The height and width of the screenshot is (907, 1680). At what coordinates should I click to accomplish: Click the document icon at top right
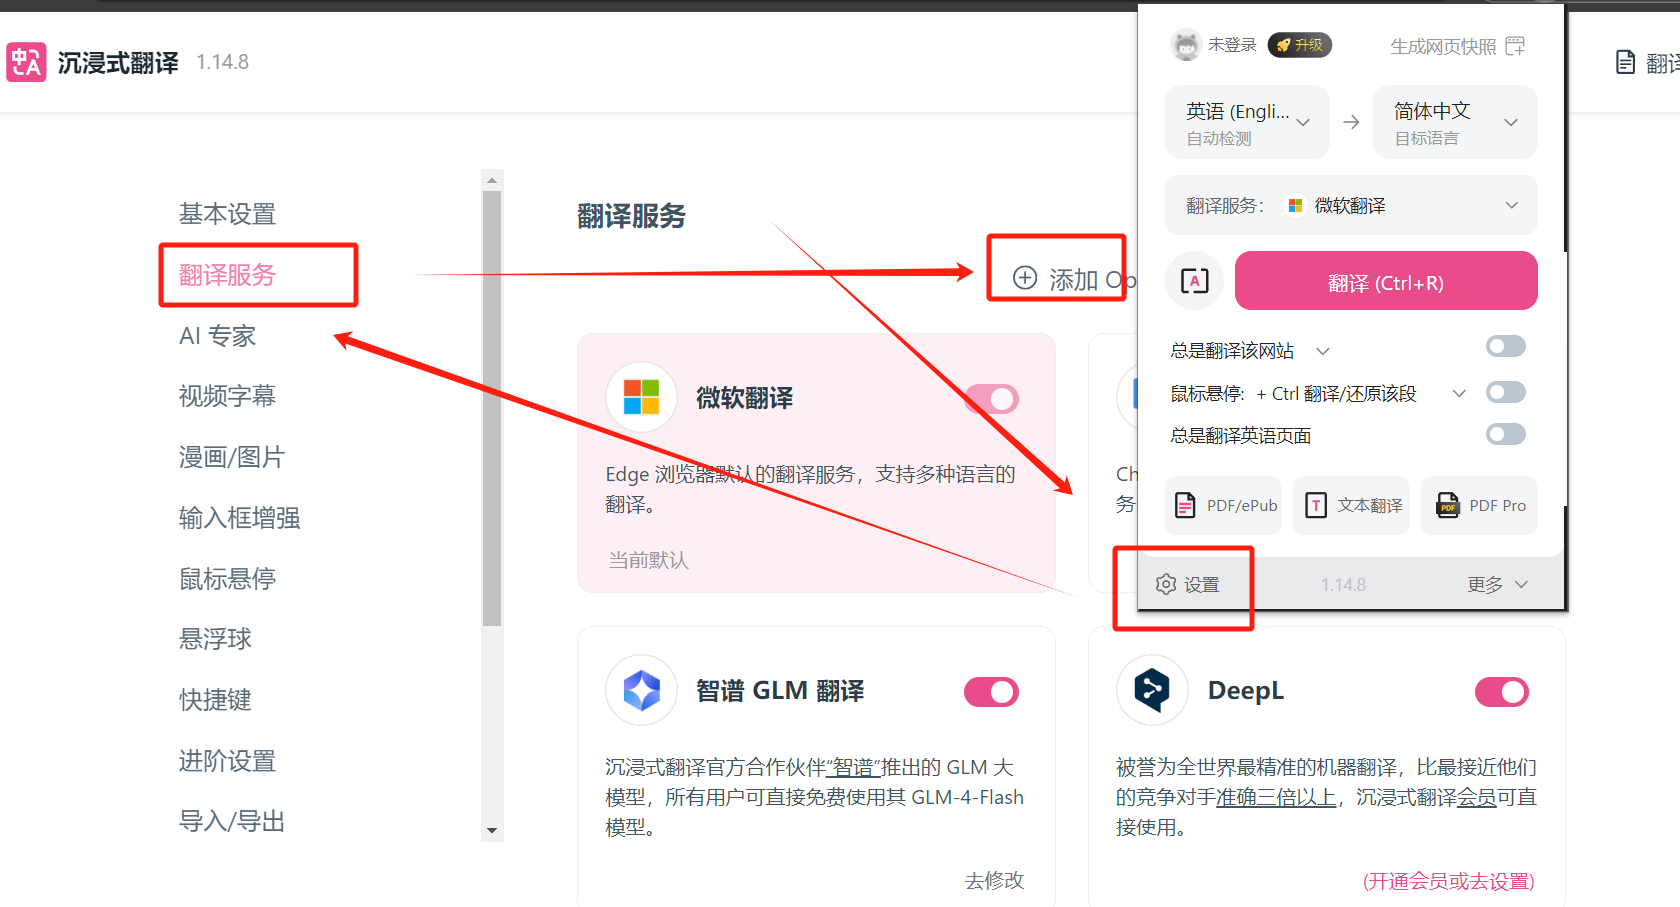click(x=1626, y=62)
